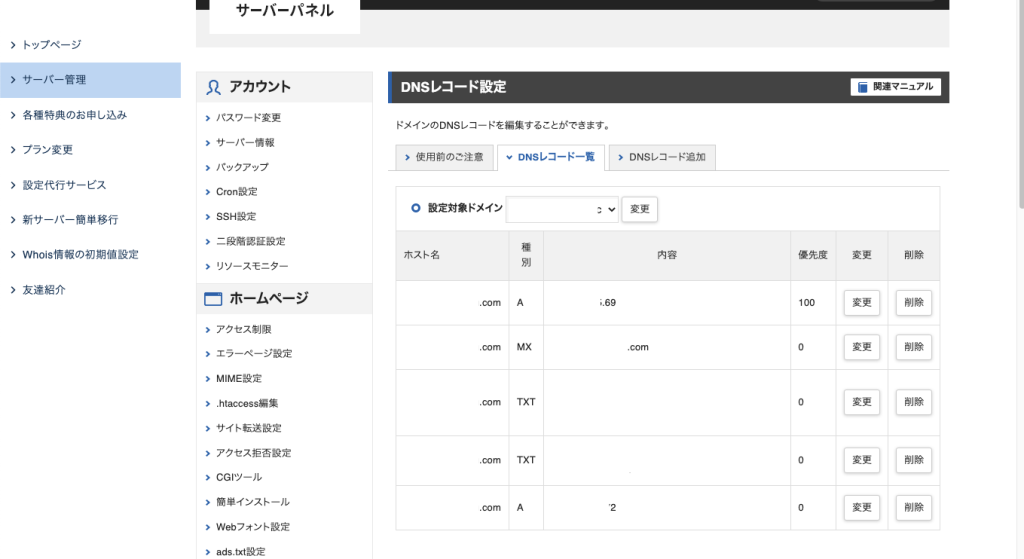Screen dimensions: 1024x559
Task: Open アクセス拒否設定 link
Action: (253, 453)
